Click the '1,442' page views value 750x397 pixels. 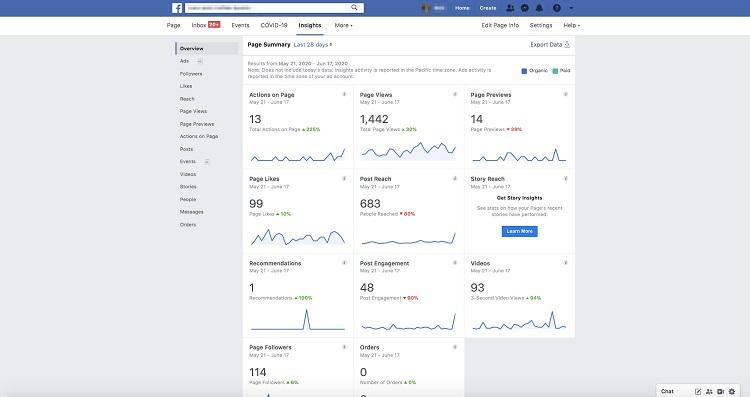374,119
